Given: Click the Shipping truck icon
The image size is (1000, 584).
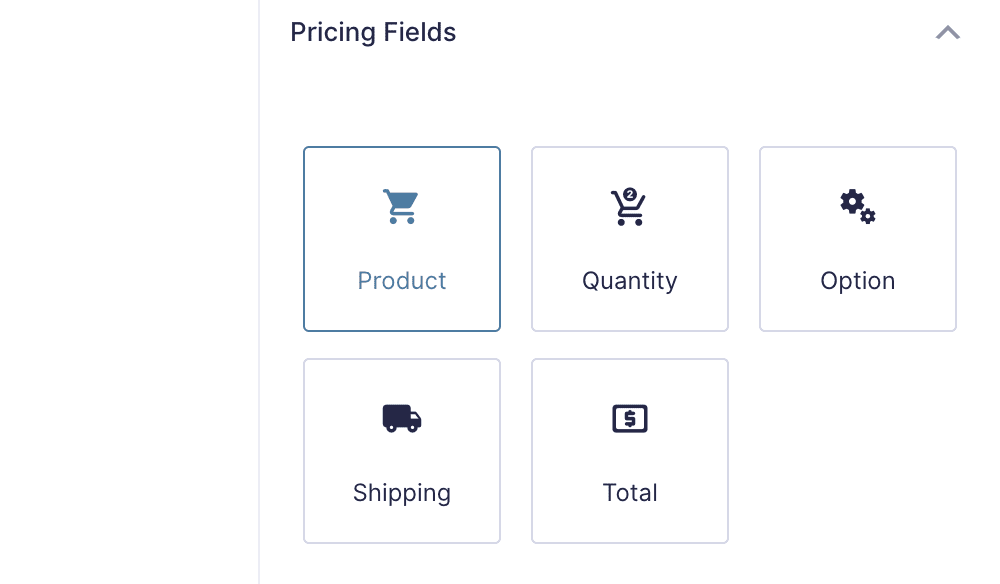Looking at the screenshot, I should [x=401, y=418].
